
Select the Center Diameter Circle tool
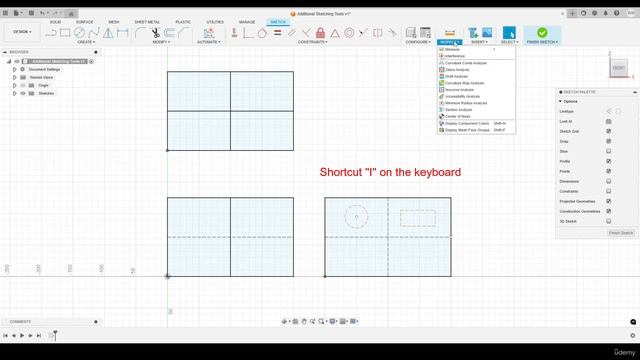point(79,33)
